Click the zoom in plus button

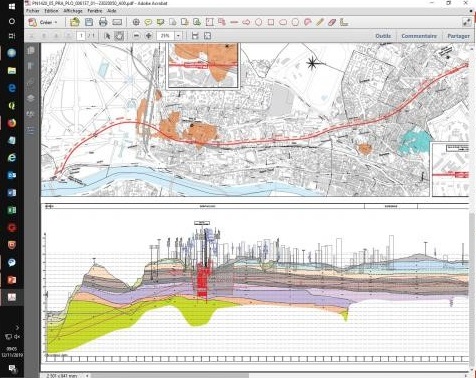[149, 36]
